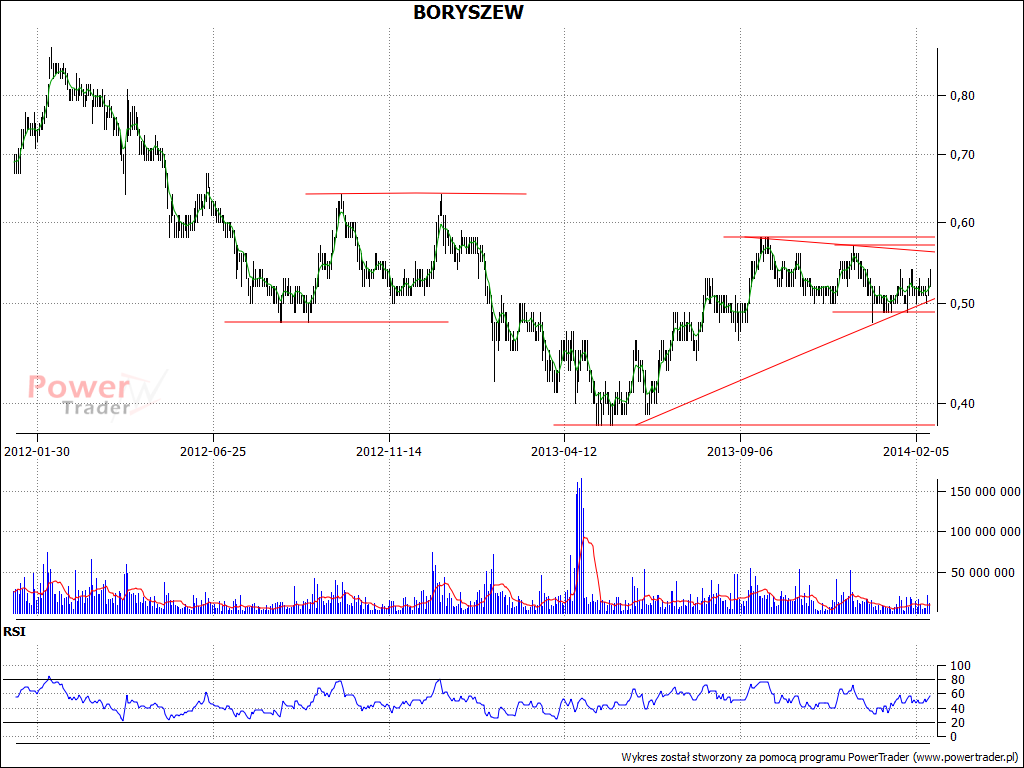Click the 100 000 000 volume label
Screen dimensions: 1024x768
click(984, 532)
